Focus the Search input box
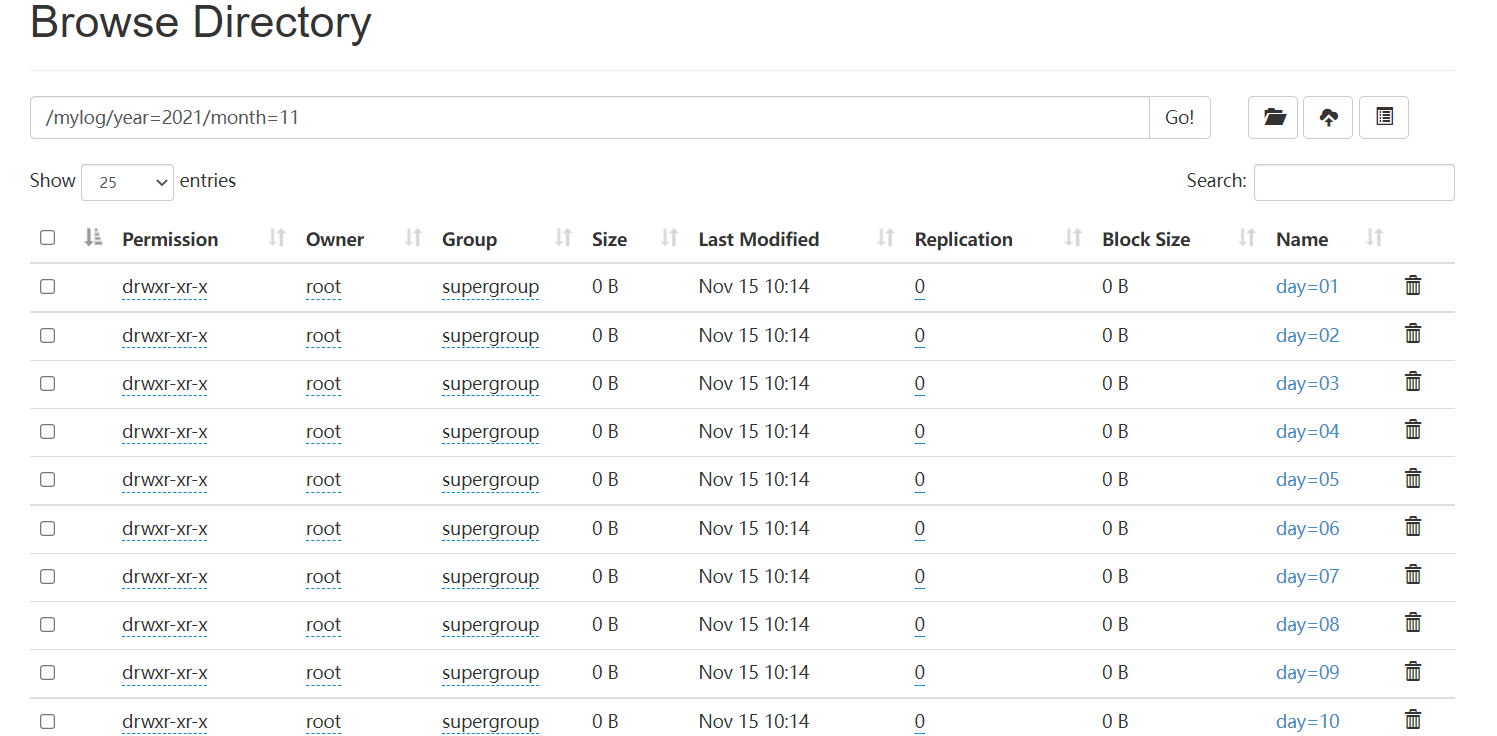 pos(1354,182)
